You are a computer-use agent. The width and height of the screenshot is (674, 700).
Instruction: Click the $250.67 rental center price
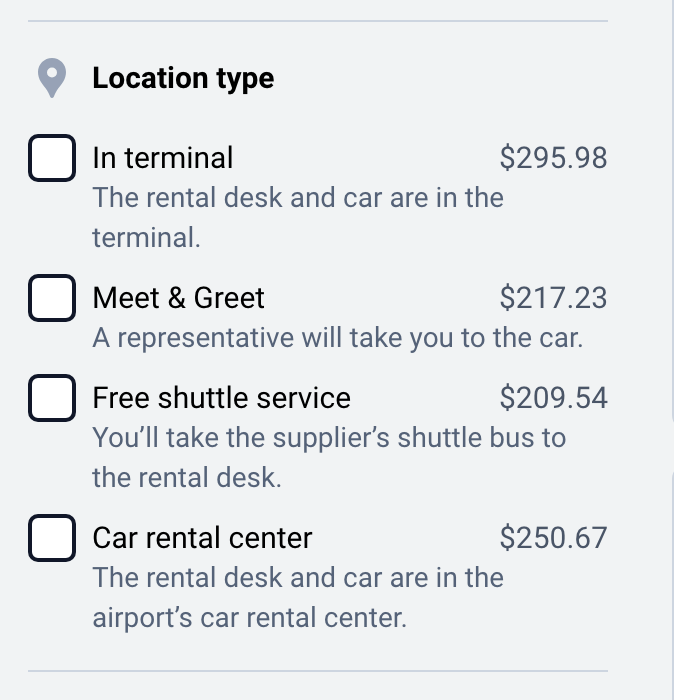click(x=553, y=538)
